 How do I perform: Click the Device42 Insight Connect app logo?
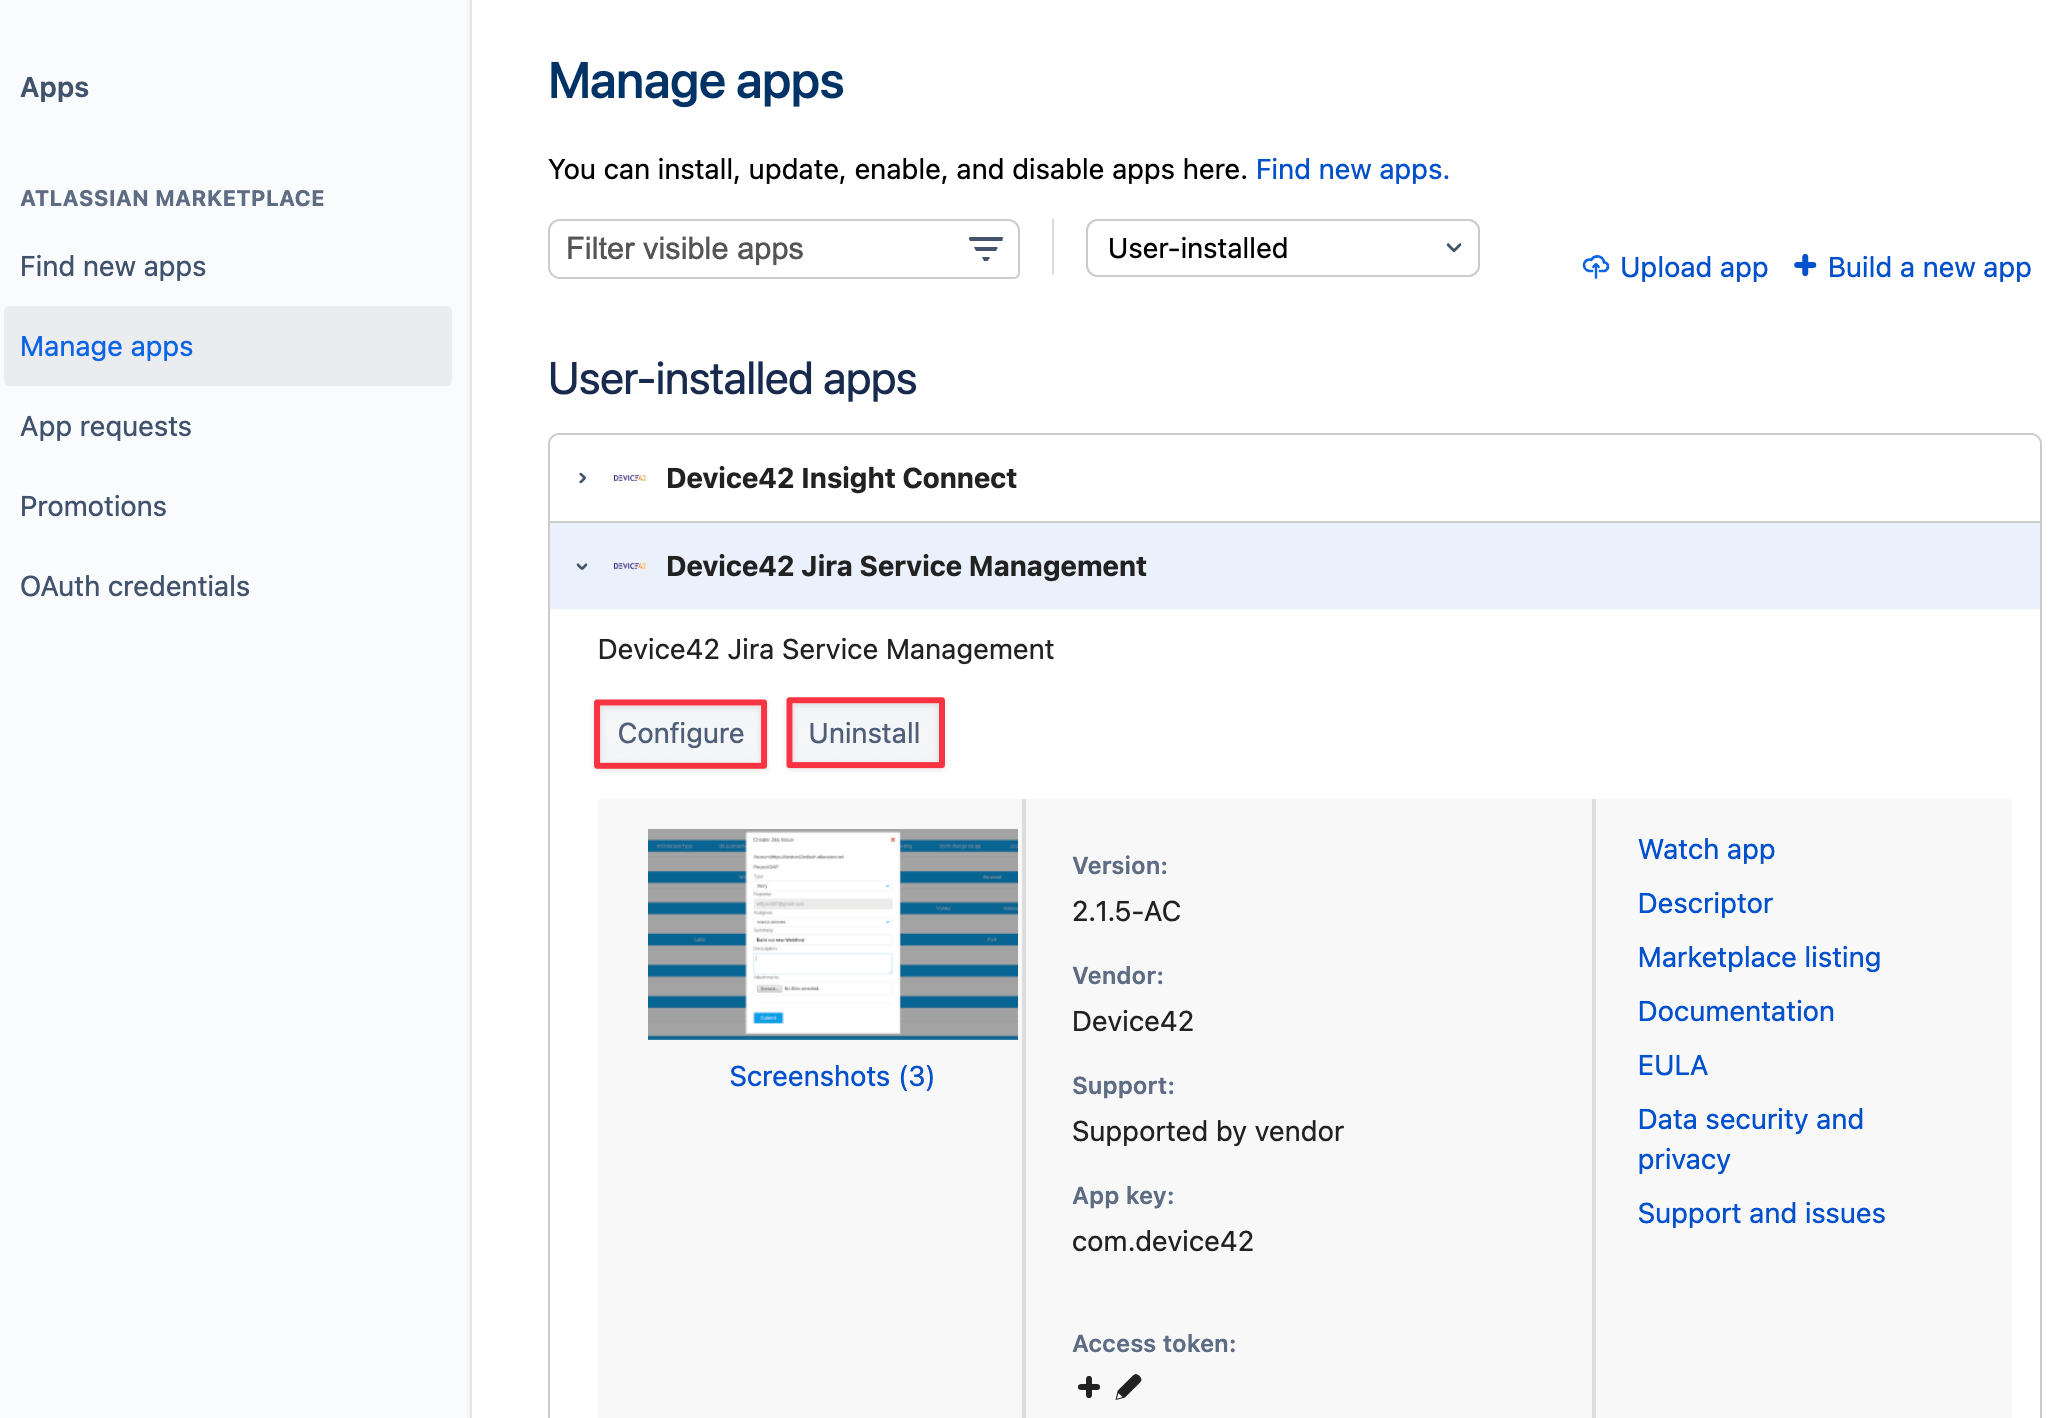coord(628,478)
